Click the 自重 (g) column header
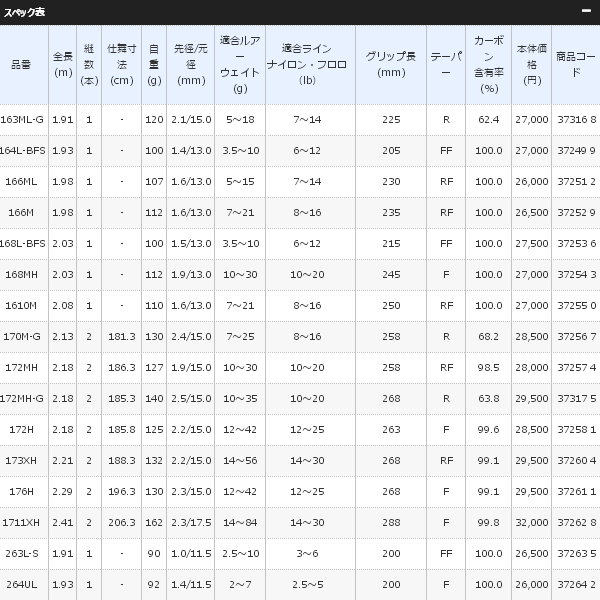This screenshot has width=600, height=600. 153,65
